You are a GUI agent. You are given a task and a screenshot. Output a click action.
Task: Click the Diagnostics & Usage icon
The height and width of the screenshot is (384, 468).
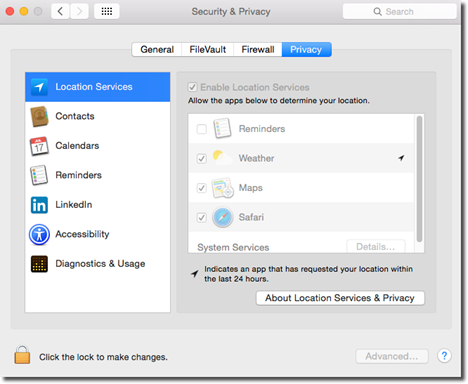coord(39,264)
